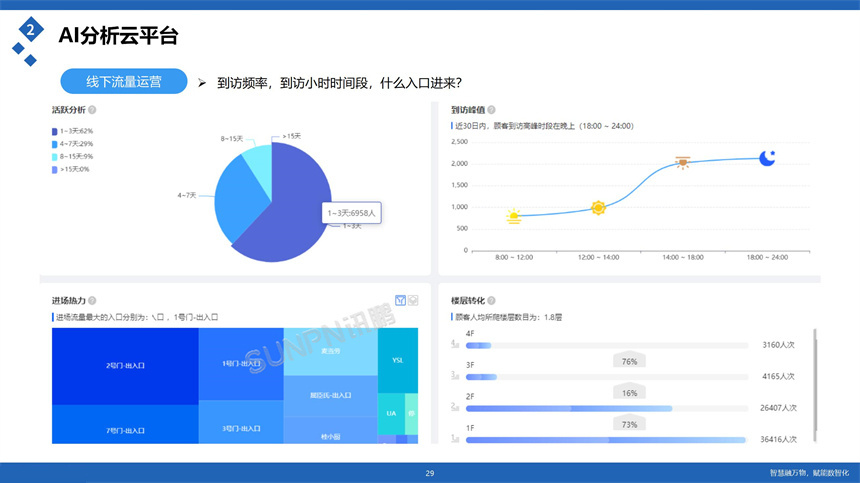Image resolution: width=860 pixels, height=483 pixels.
Task: Click the 线下流量运营 button
Action: [124, 82]
